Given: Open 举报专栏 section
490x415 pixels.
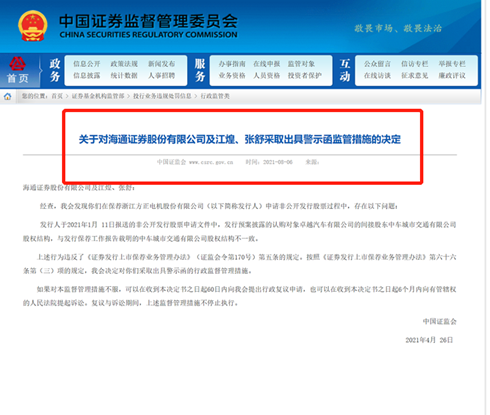Looking at the screenshot, I should pos(452,64).
